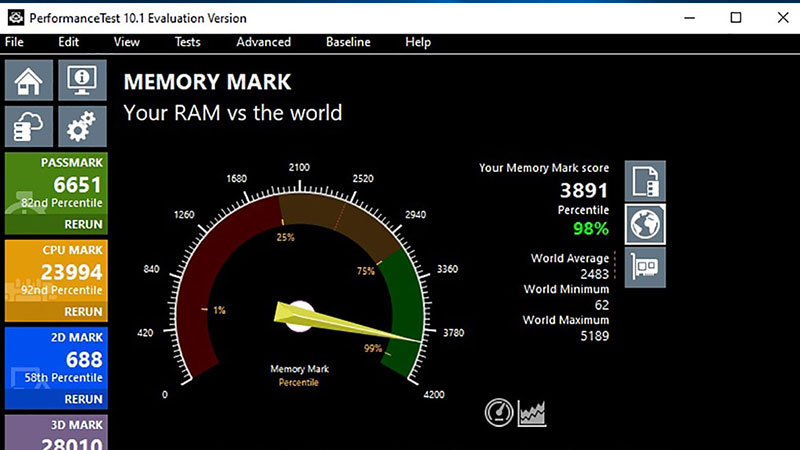Click the 99% marker on the gauge
The height and width of the screenshot is (450, 800).
(x=373, y=348)
